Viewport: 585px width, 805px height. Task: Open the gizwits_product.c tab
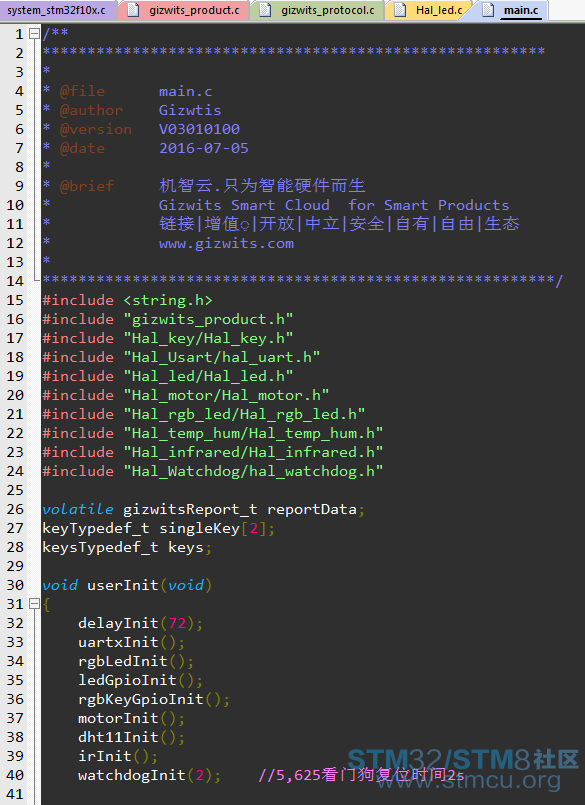pos(184,10)
